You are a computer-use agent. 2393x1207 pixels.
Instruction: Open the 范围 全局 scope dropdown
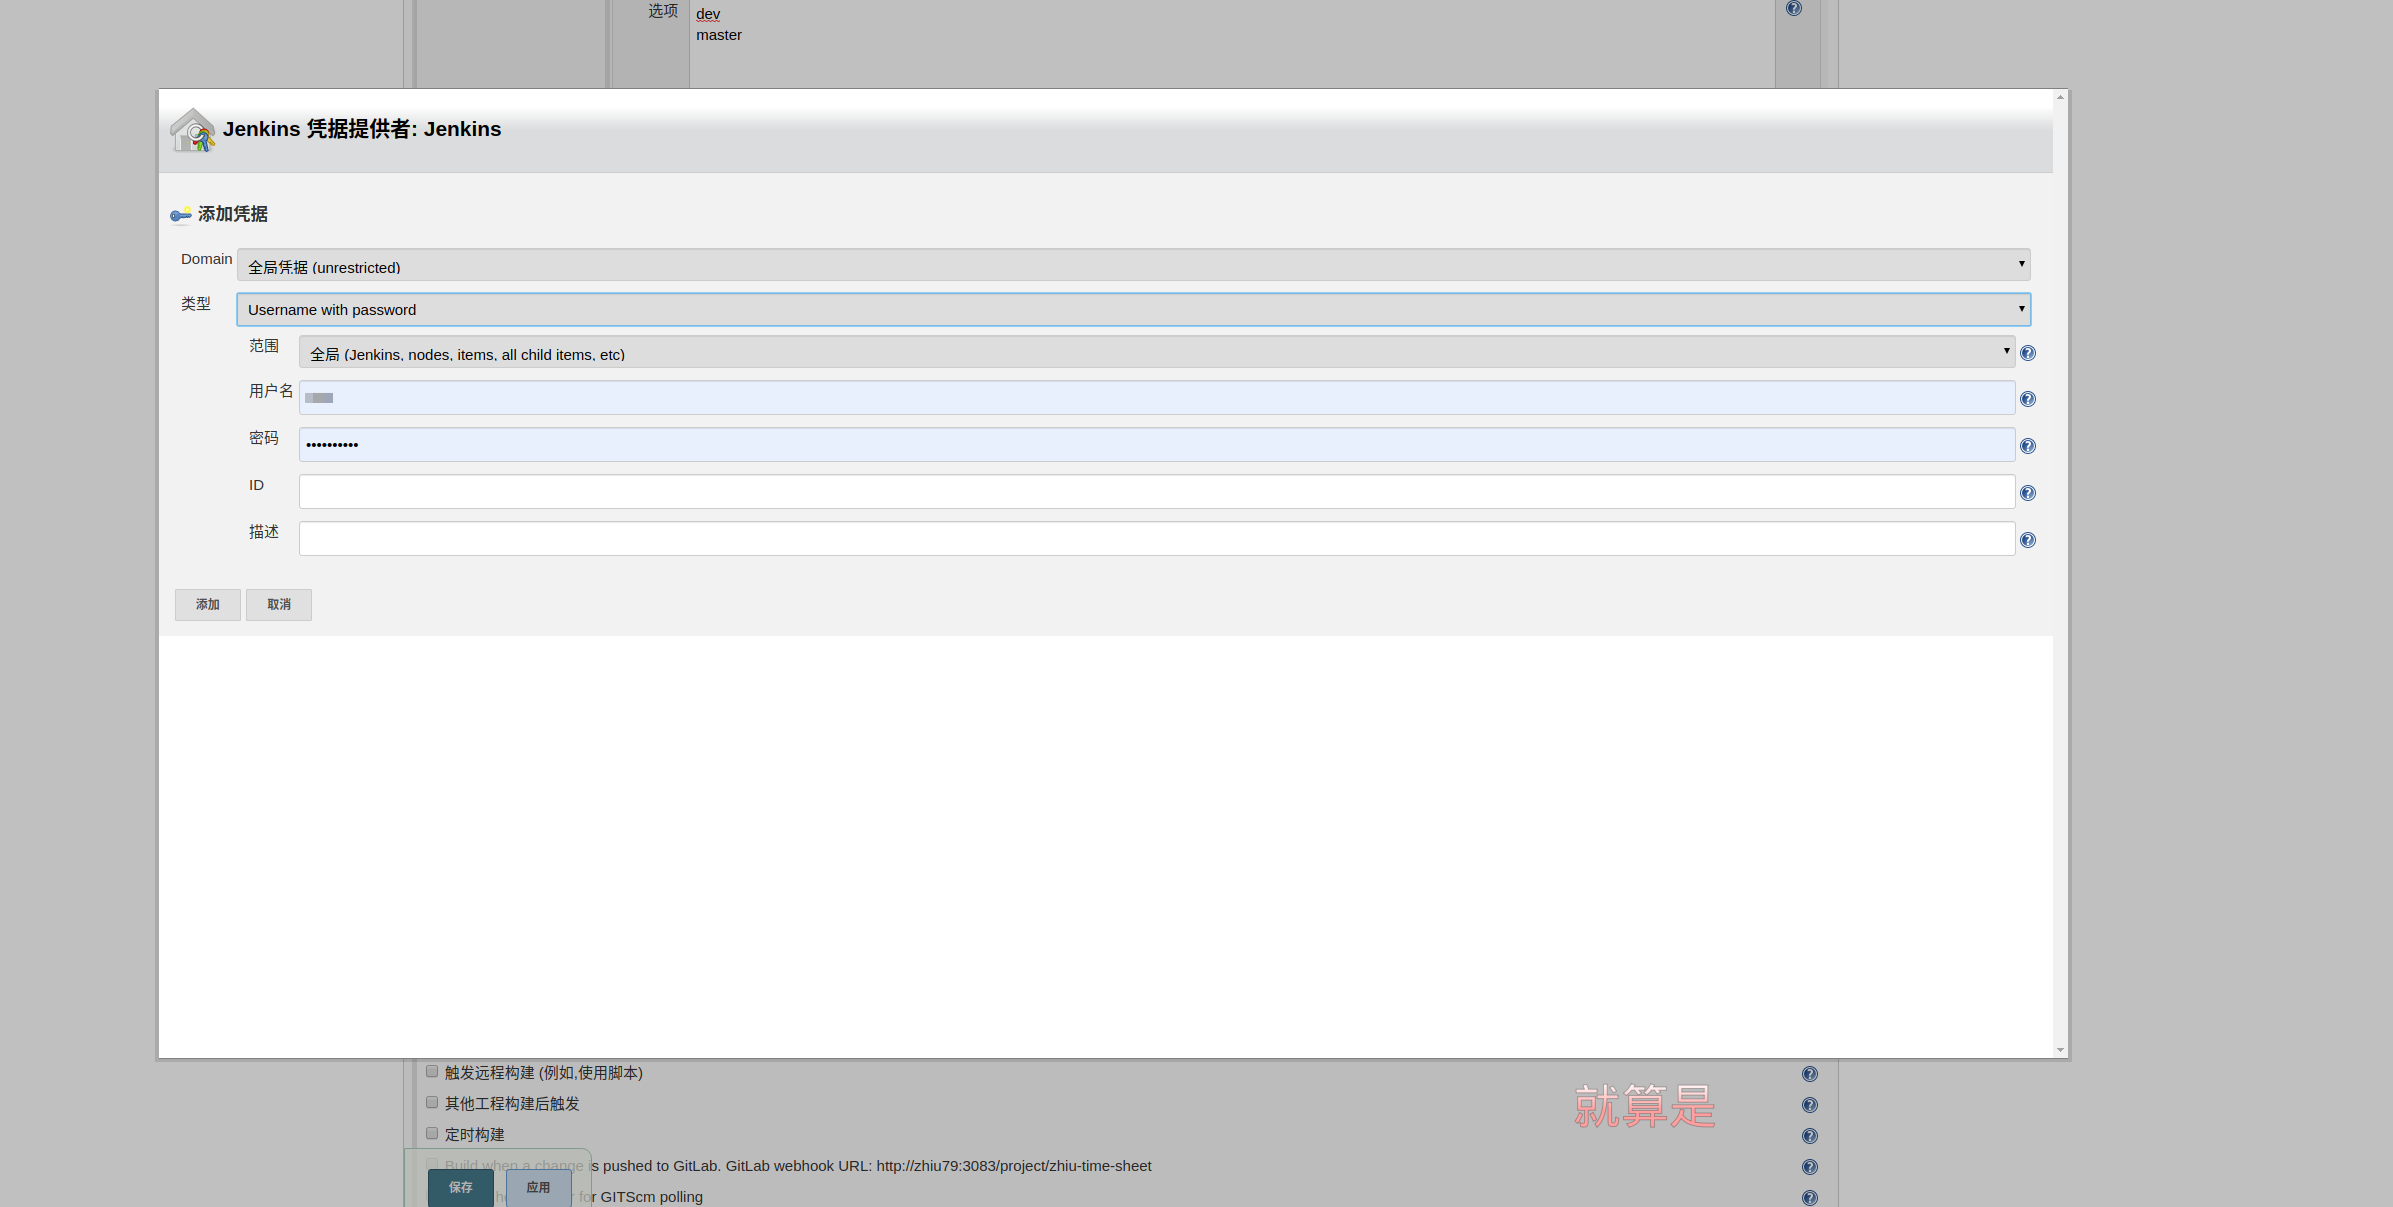1156,352
